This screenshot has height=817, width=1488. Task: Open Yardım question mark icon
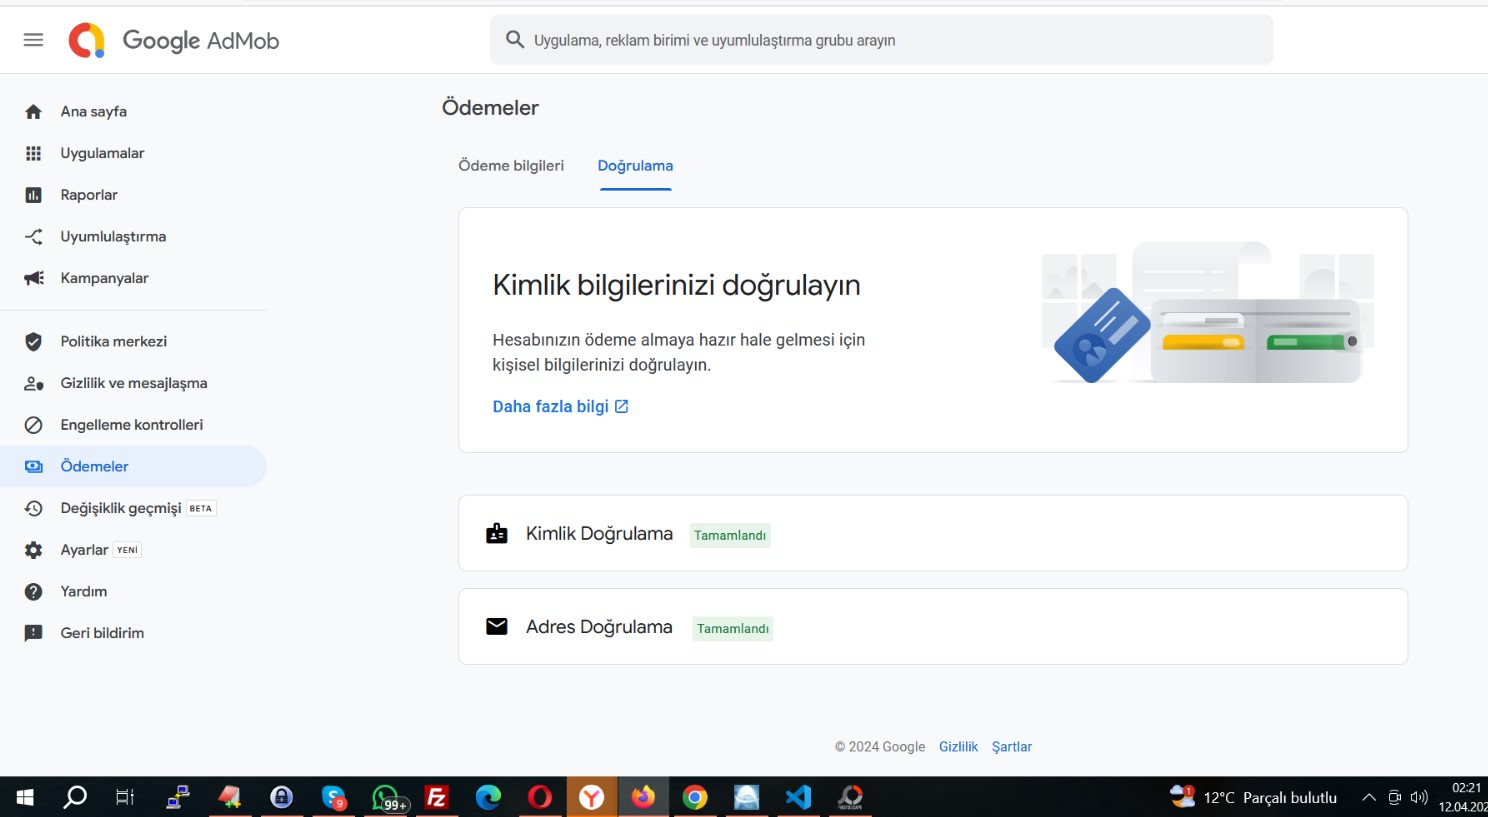click(x=33, y=592)
